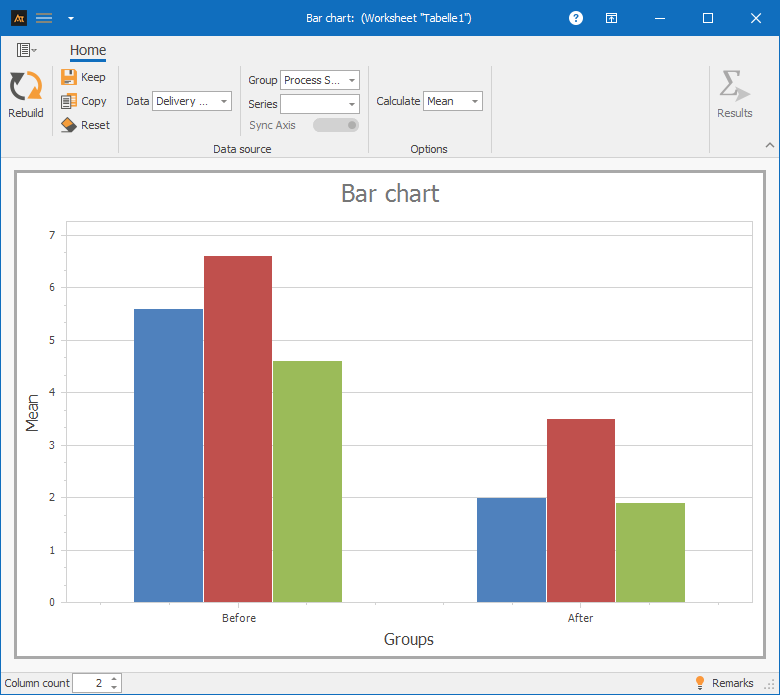Reset the chart with the Reset icon
Image resolution: width=780 pixels, height=695 pixels.
[x=69, y=125]
